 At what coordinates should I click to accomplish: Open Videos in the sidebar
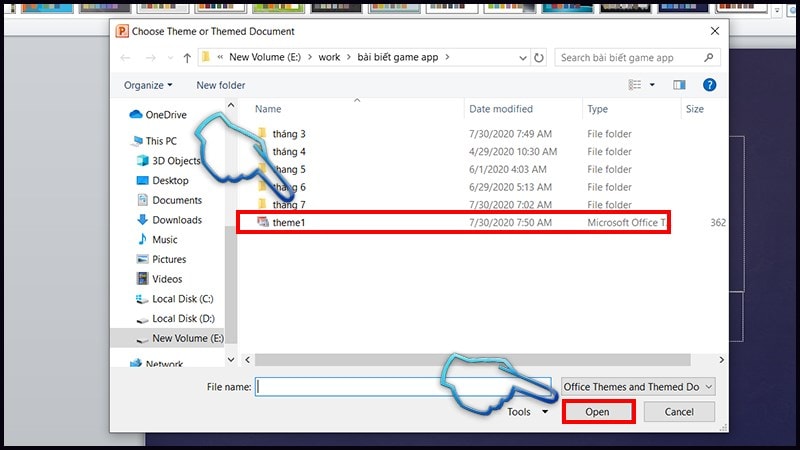pos(159,279)
